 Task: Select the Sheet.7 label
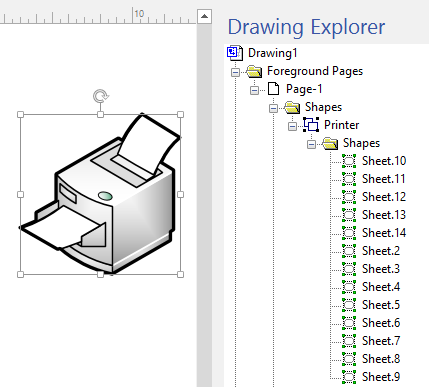point(381,341)
